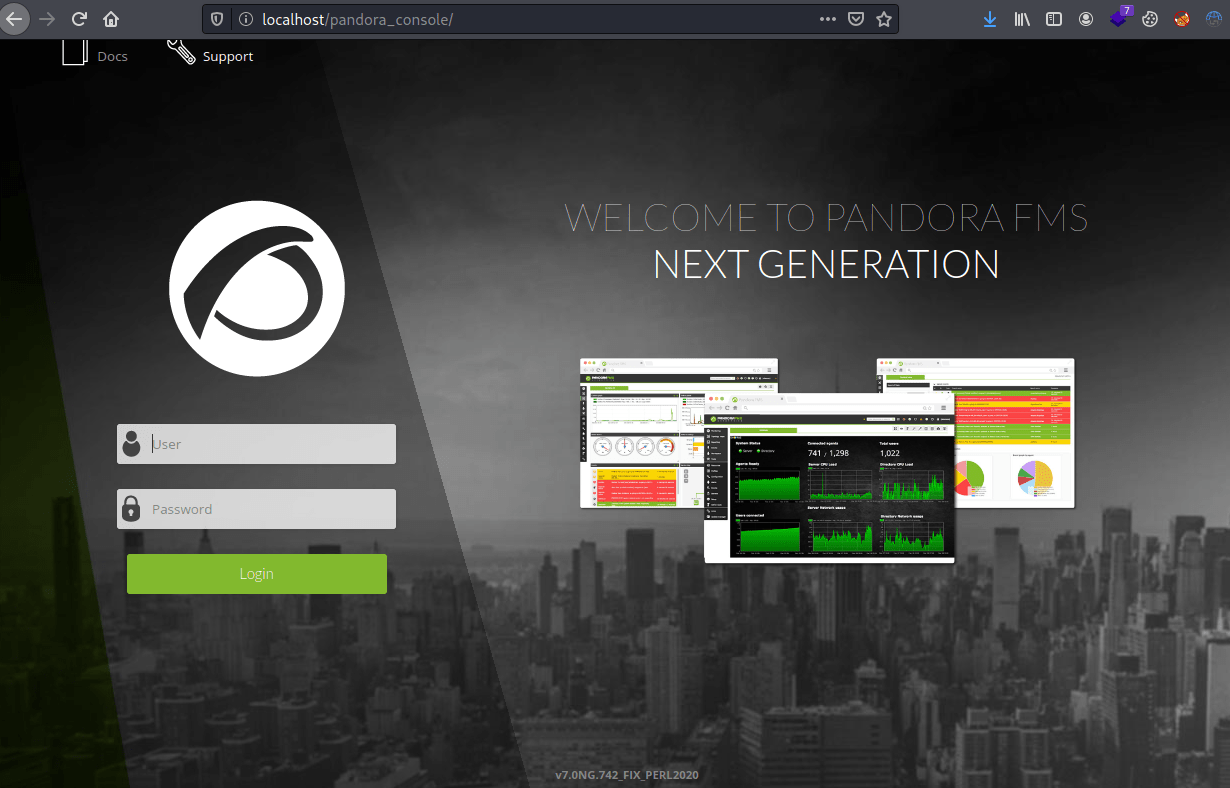The height and width of the screenshot is (788, 1230).
Task: Open the tracking protection shield
Action: [x=218, y=19]
